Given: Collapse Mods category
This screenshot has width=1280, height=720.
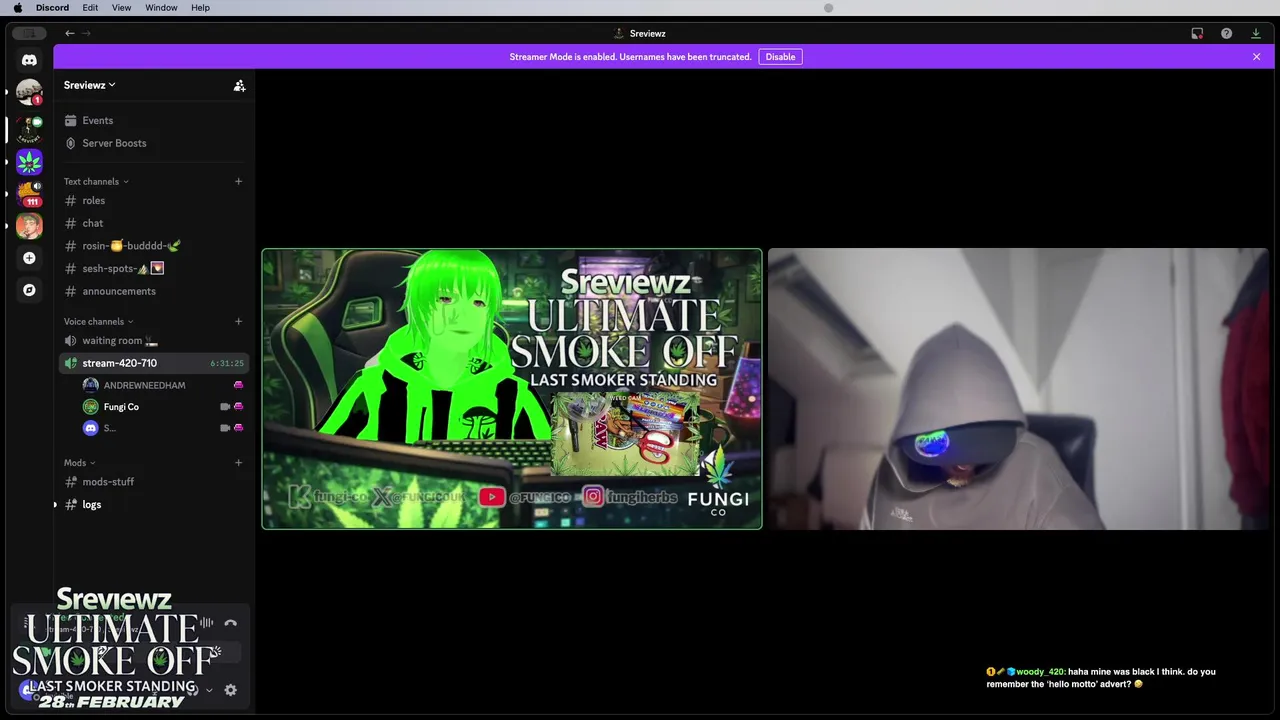Looking at the screenshot, I should click(x=80, y=463).
